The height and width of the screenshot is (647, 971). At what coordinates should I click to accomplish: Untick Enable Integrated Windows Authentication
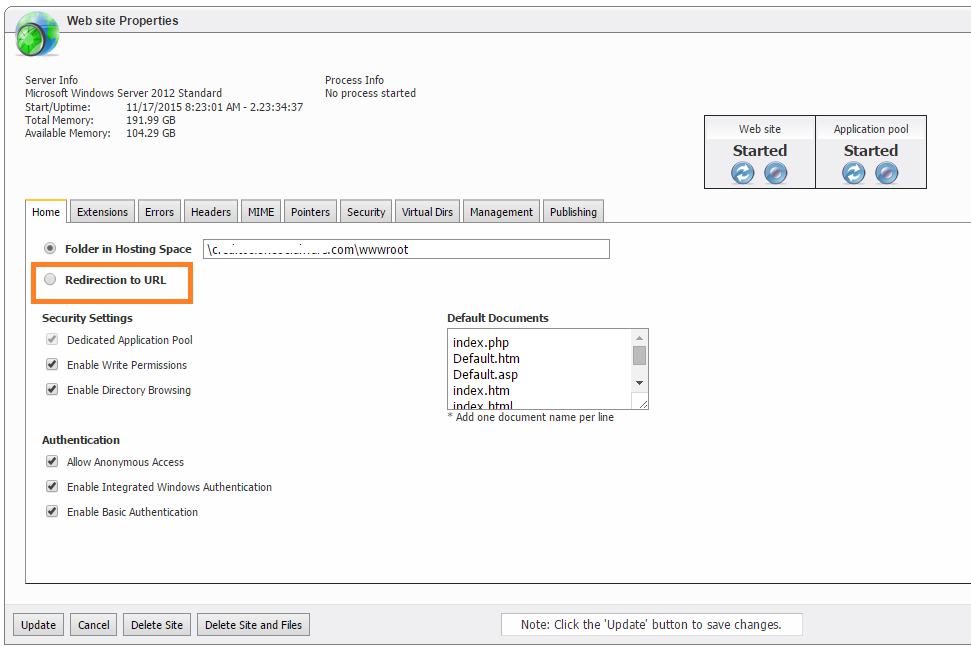52,487
